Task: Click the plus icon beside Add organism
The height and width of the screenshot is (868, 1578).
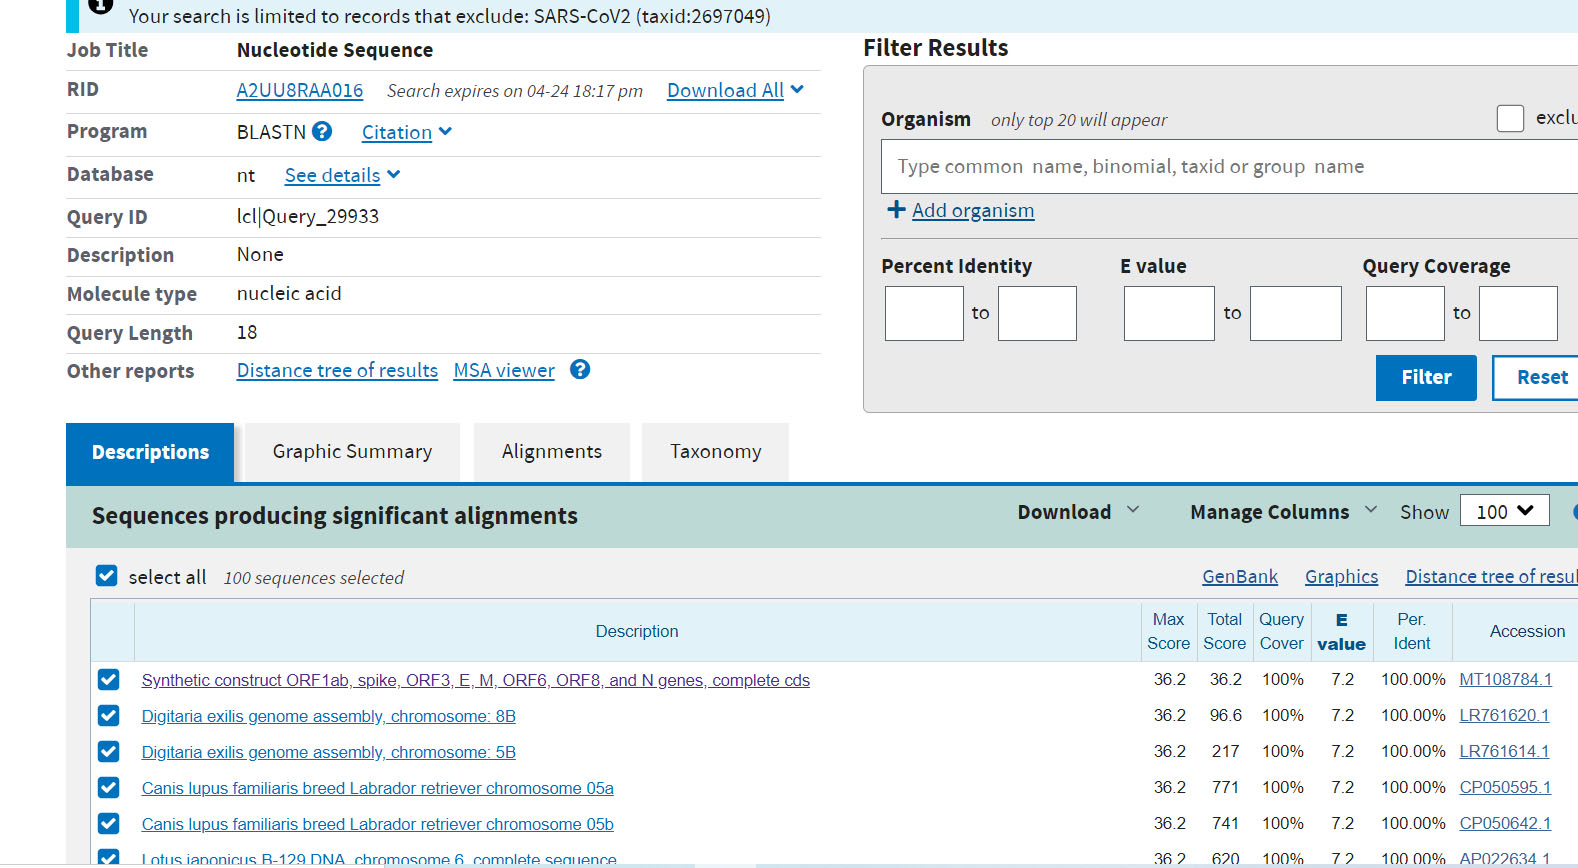Action: pos(896,209)
